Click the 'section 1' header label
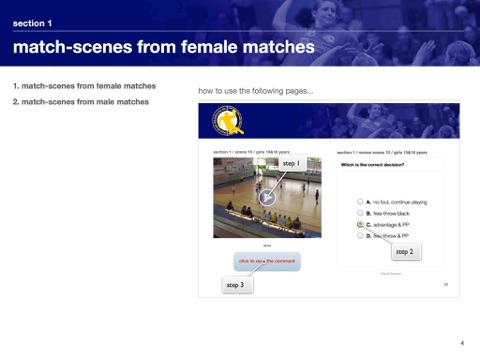Image resolution: width=480 pixels, height=360 pixels. pos(32,23)
